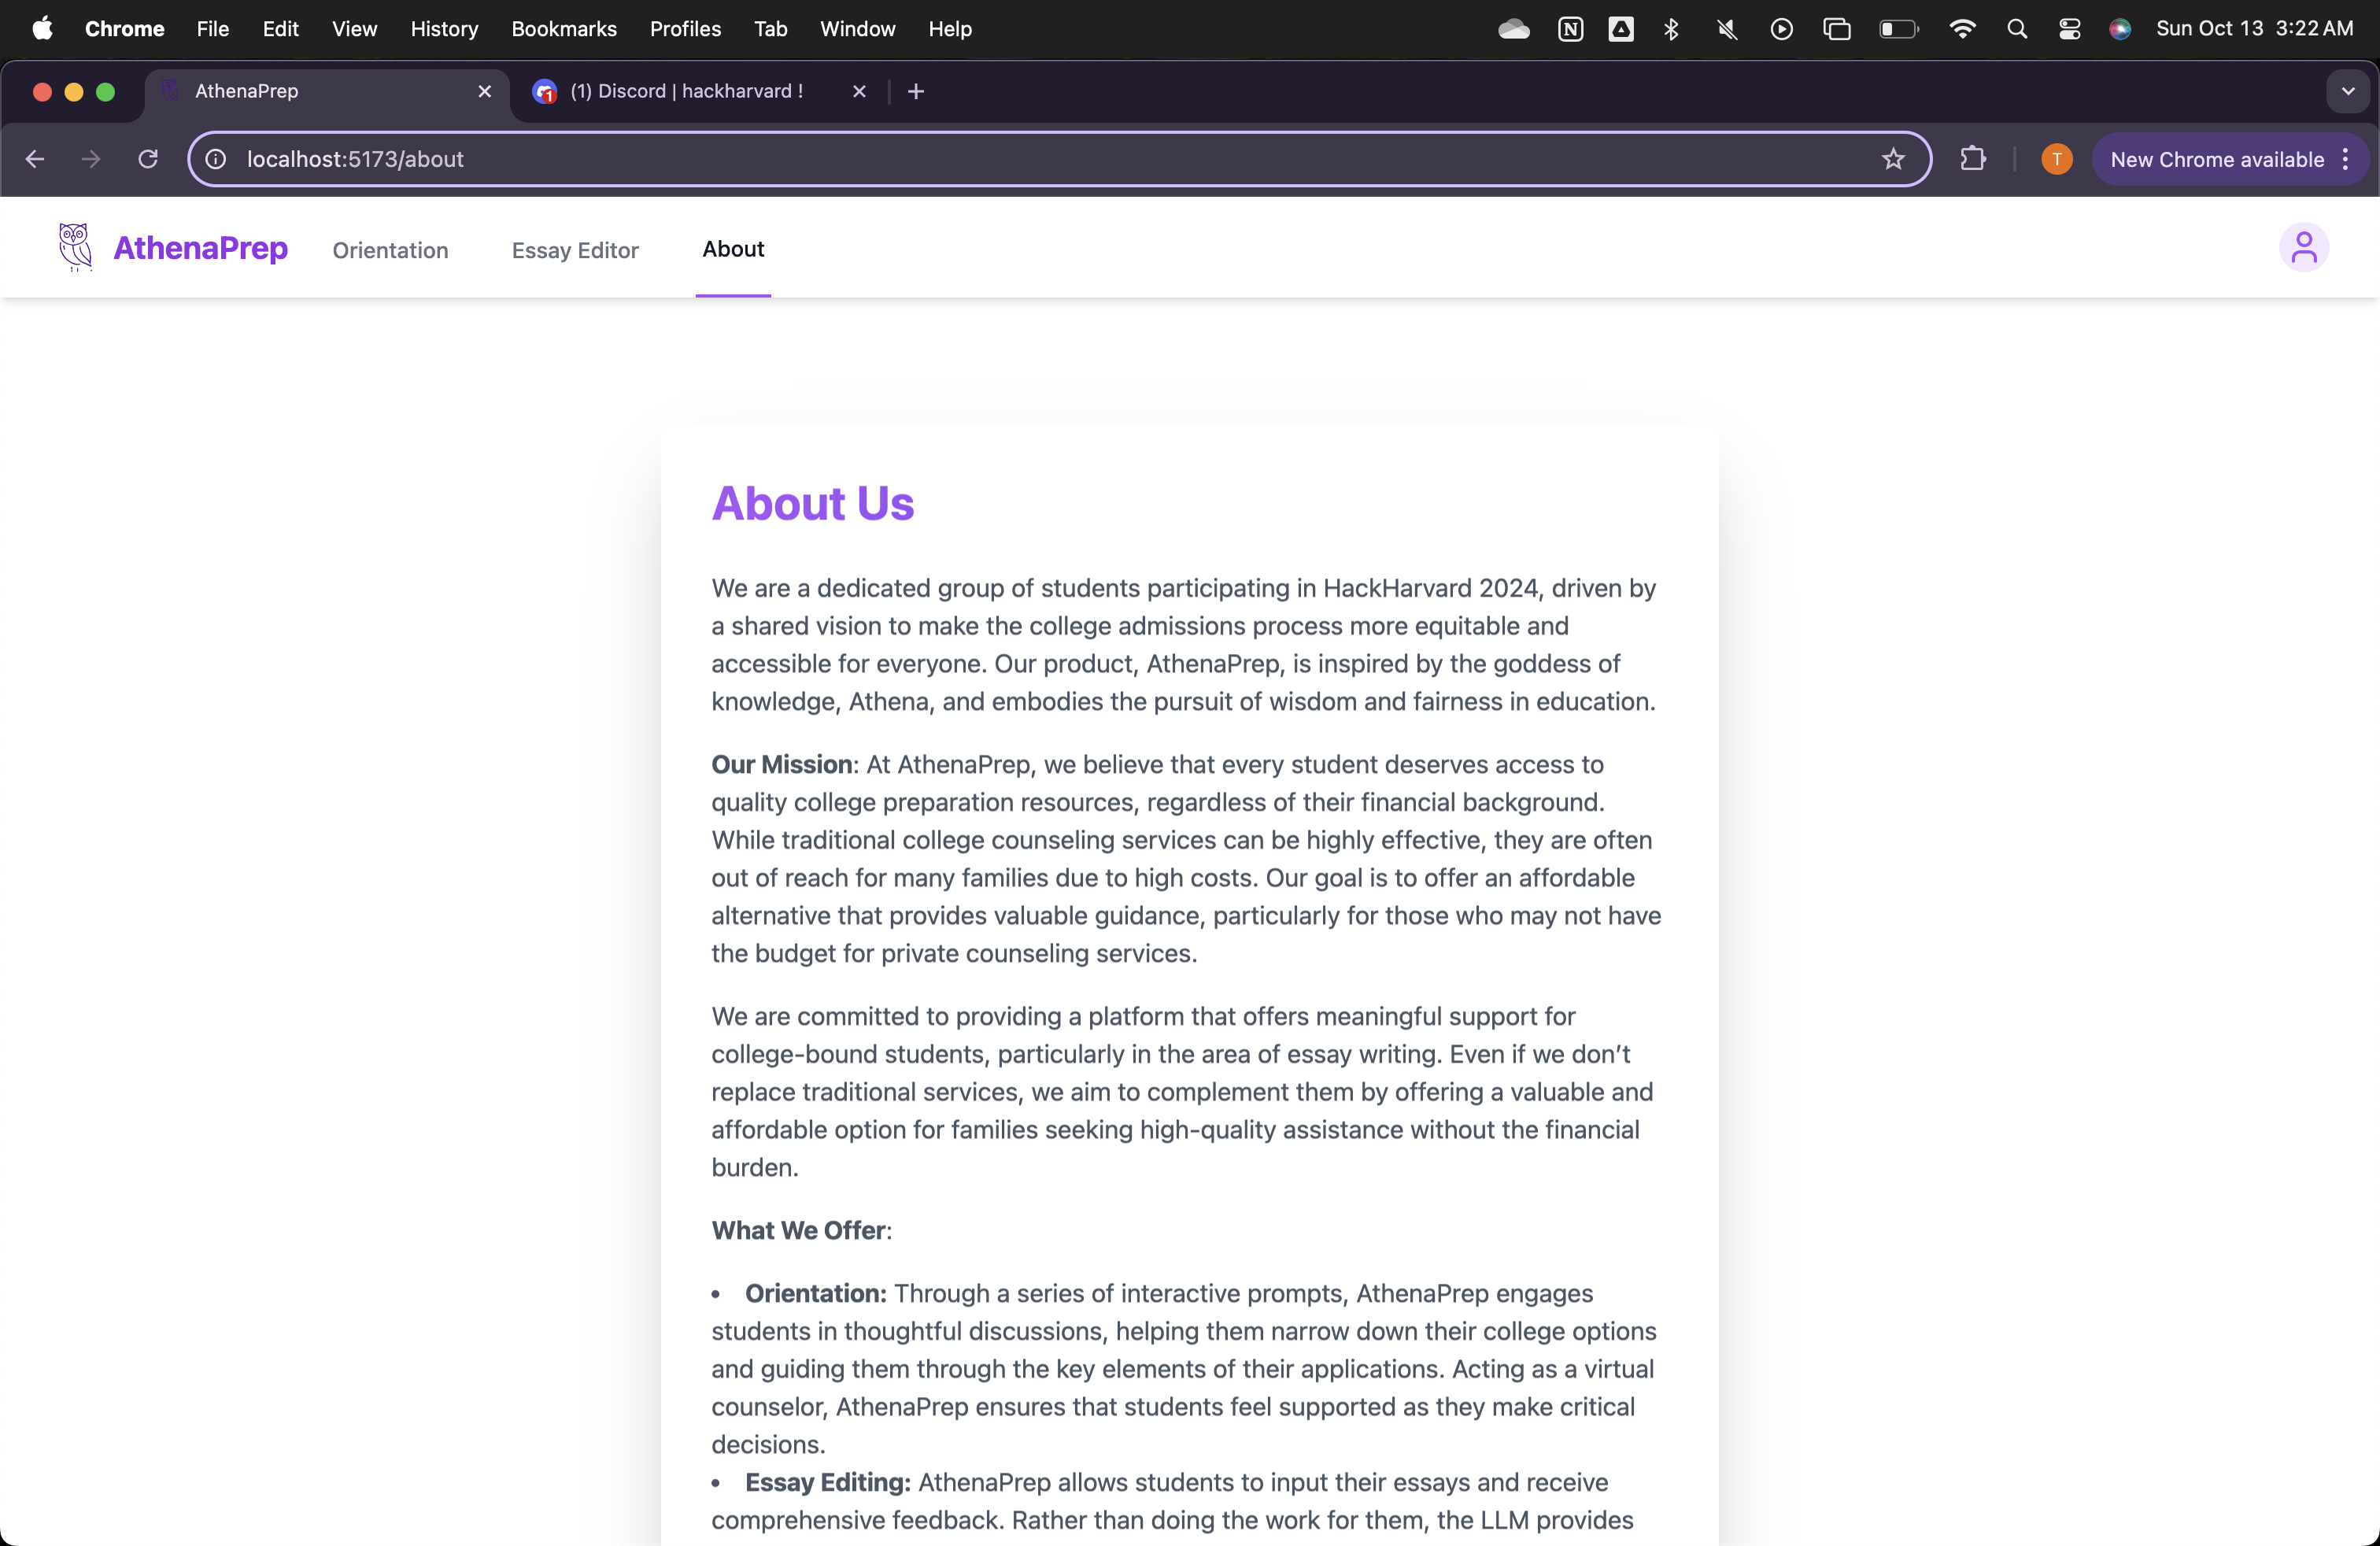Bookmark this page with the star icon
This screenshot has width=2380, height=1546.
[x=1892, y=159]
